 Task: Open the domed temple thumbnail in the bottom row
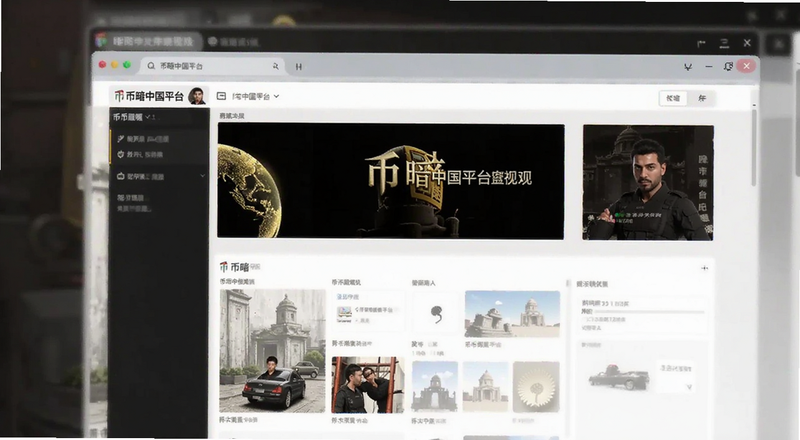486,386
